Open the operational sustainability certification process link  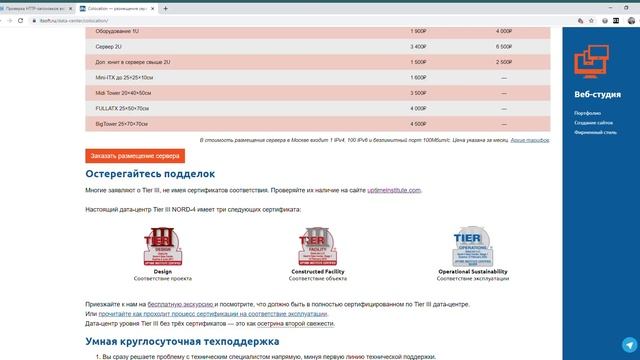[213, 314]
